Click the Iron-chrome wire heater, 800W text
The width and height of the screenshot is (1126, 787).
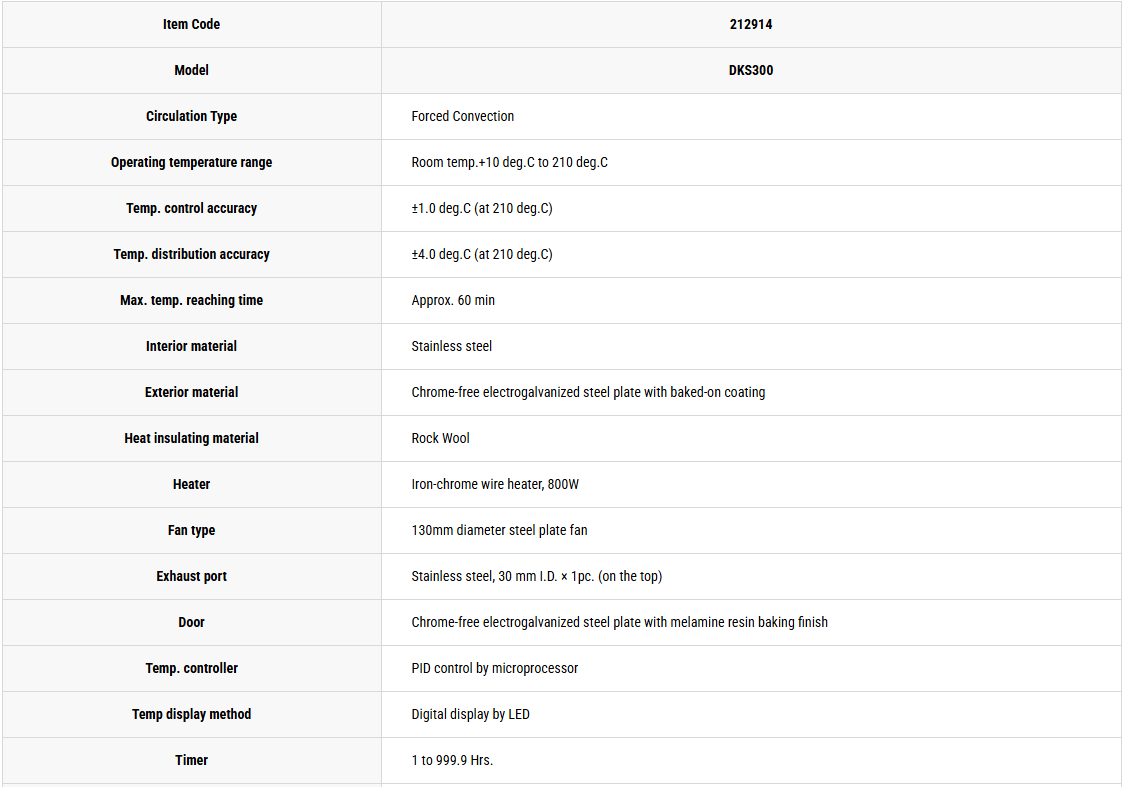tap(495, 484)
